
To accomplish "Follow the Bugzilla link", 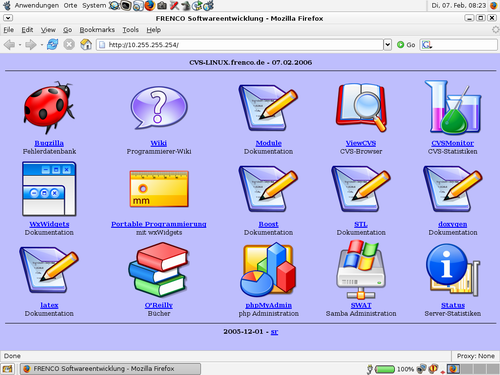I will tap(49, 143).
